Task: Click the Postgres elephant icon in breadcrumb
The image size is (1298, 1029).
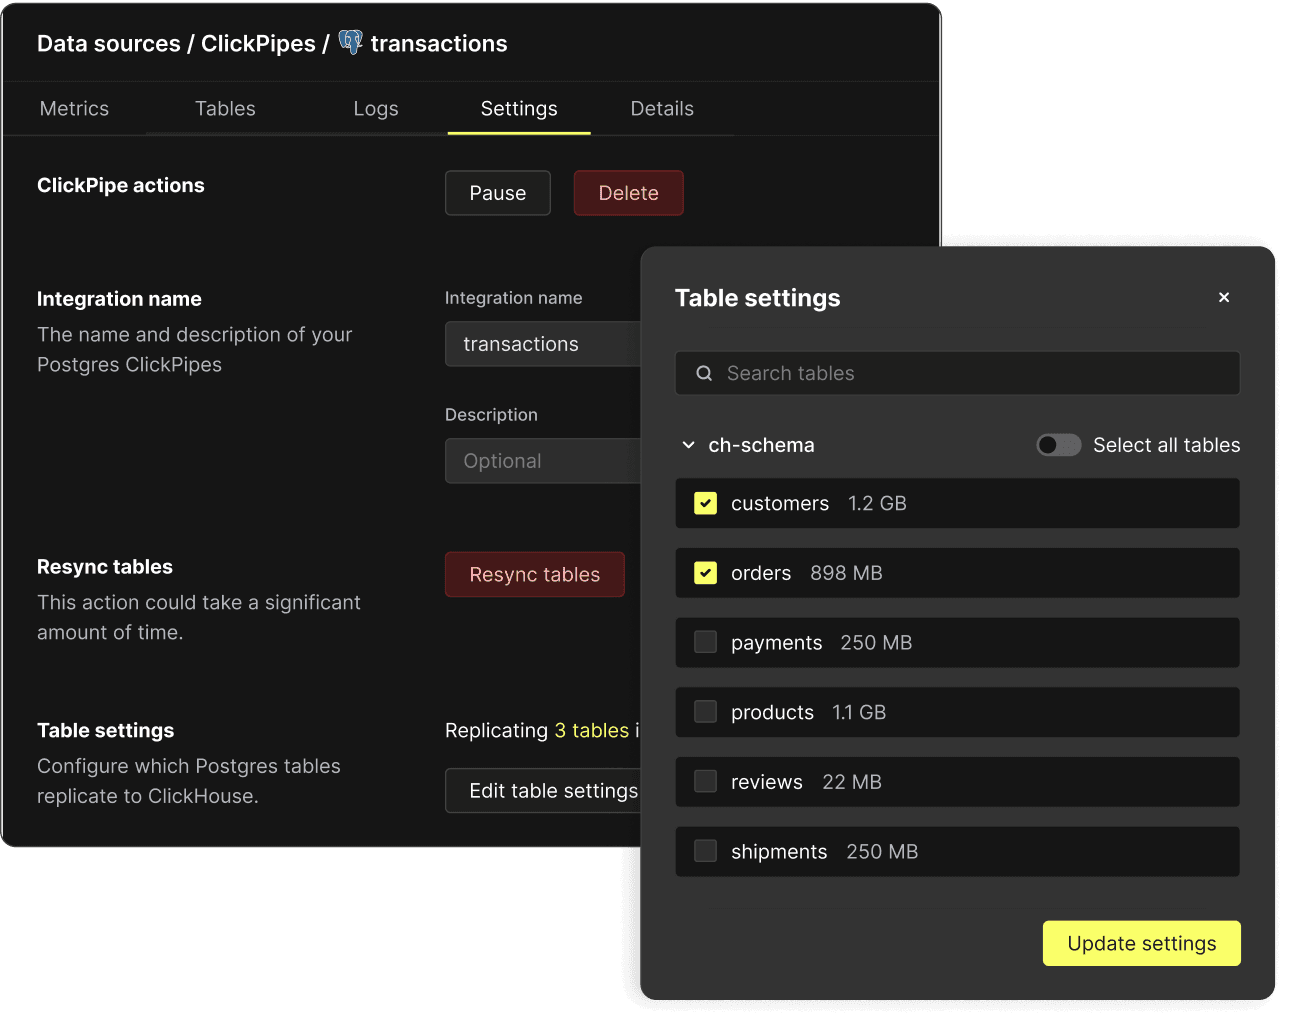Action: [350, 42]
